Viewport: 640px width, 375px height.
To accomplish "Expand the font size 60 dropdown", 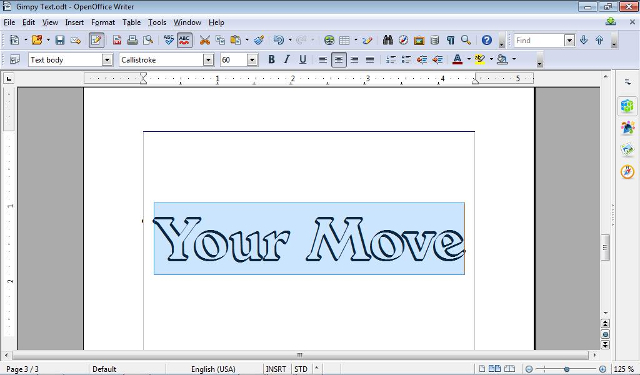I will [252, 60].
